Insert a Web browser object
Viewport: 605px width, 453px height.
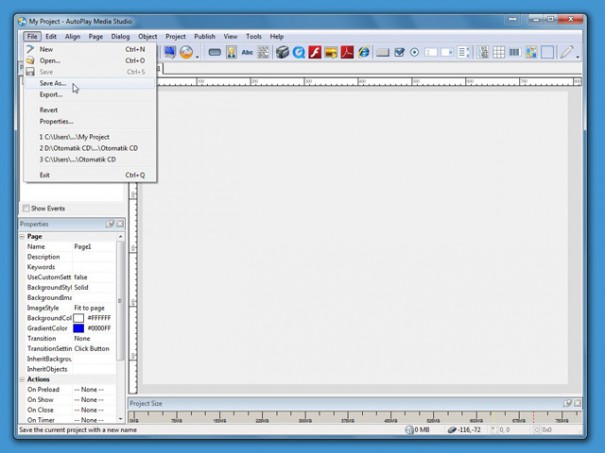click(363, 52)
